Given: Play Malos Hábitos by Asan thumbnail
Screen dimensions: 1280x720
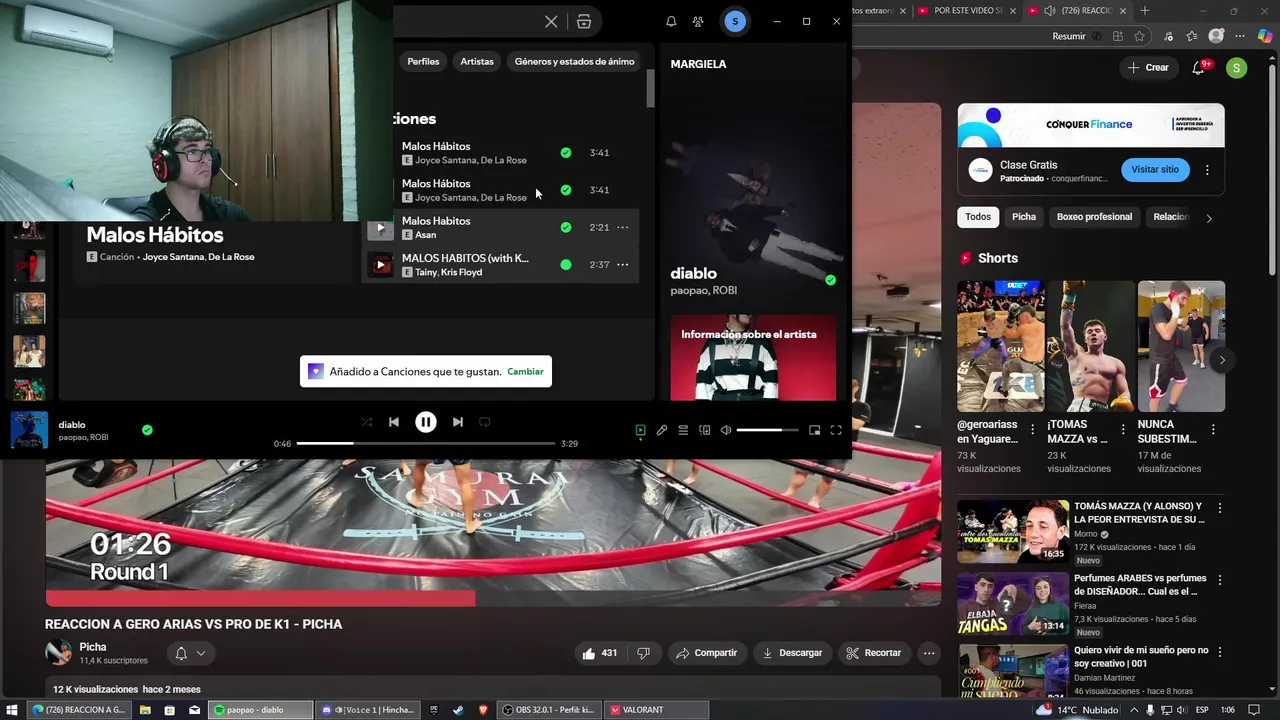Looking at the screenshot, I should 380,227.
